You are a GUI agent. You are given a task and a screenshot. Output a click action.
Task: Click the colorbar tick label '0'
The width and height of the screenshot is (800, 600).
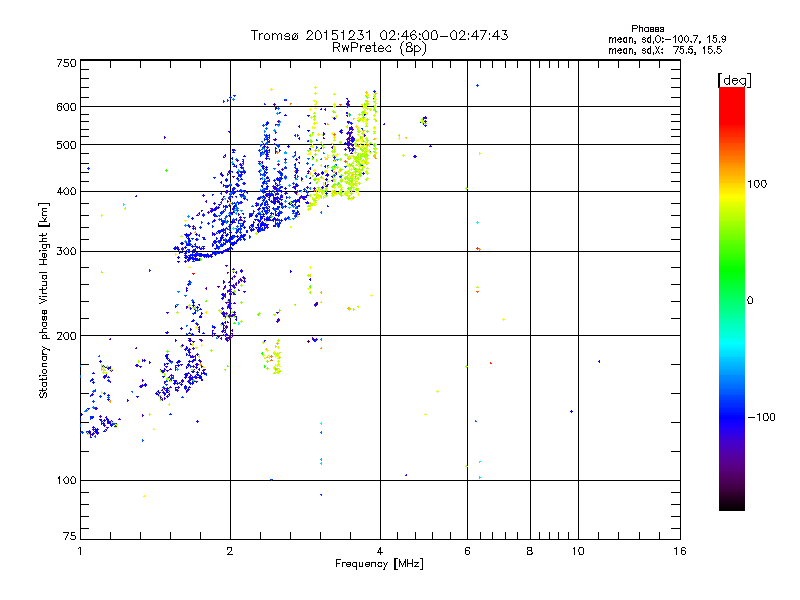[x=750, y=301]
